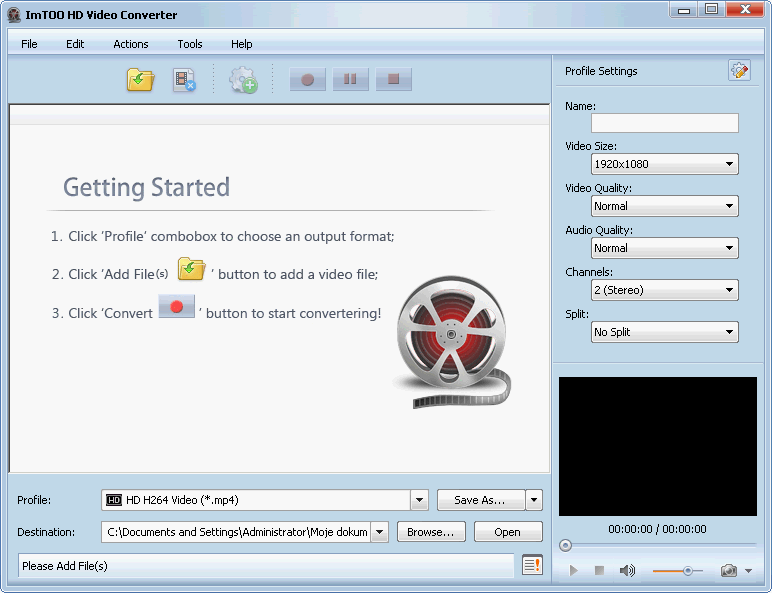This screenshot has height=593, width=772.
Task: Mute the preview speaker icon
Action: coord(627,570)
